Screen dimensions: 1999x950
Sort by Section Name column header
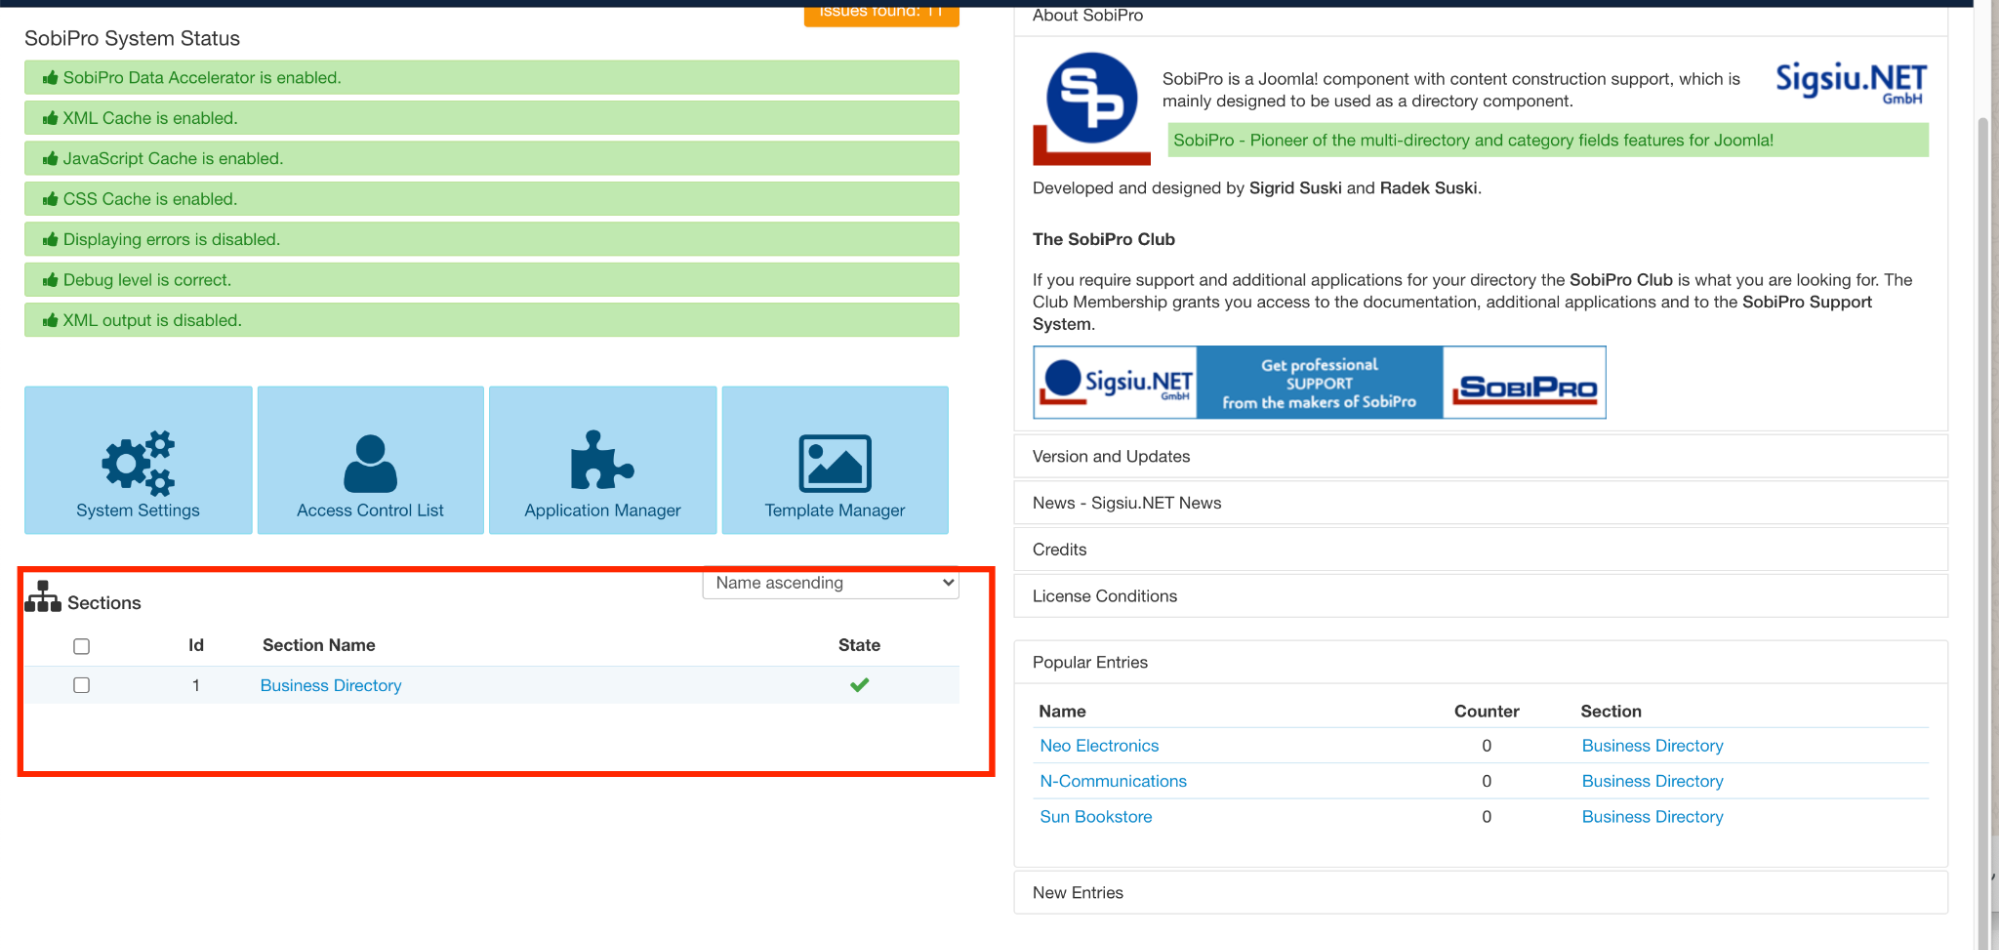(319, 645)
